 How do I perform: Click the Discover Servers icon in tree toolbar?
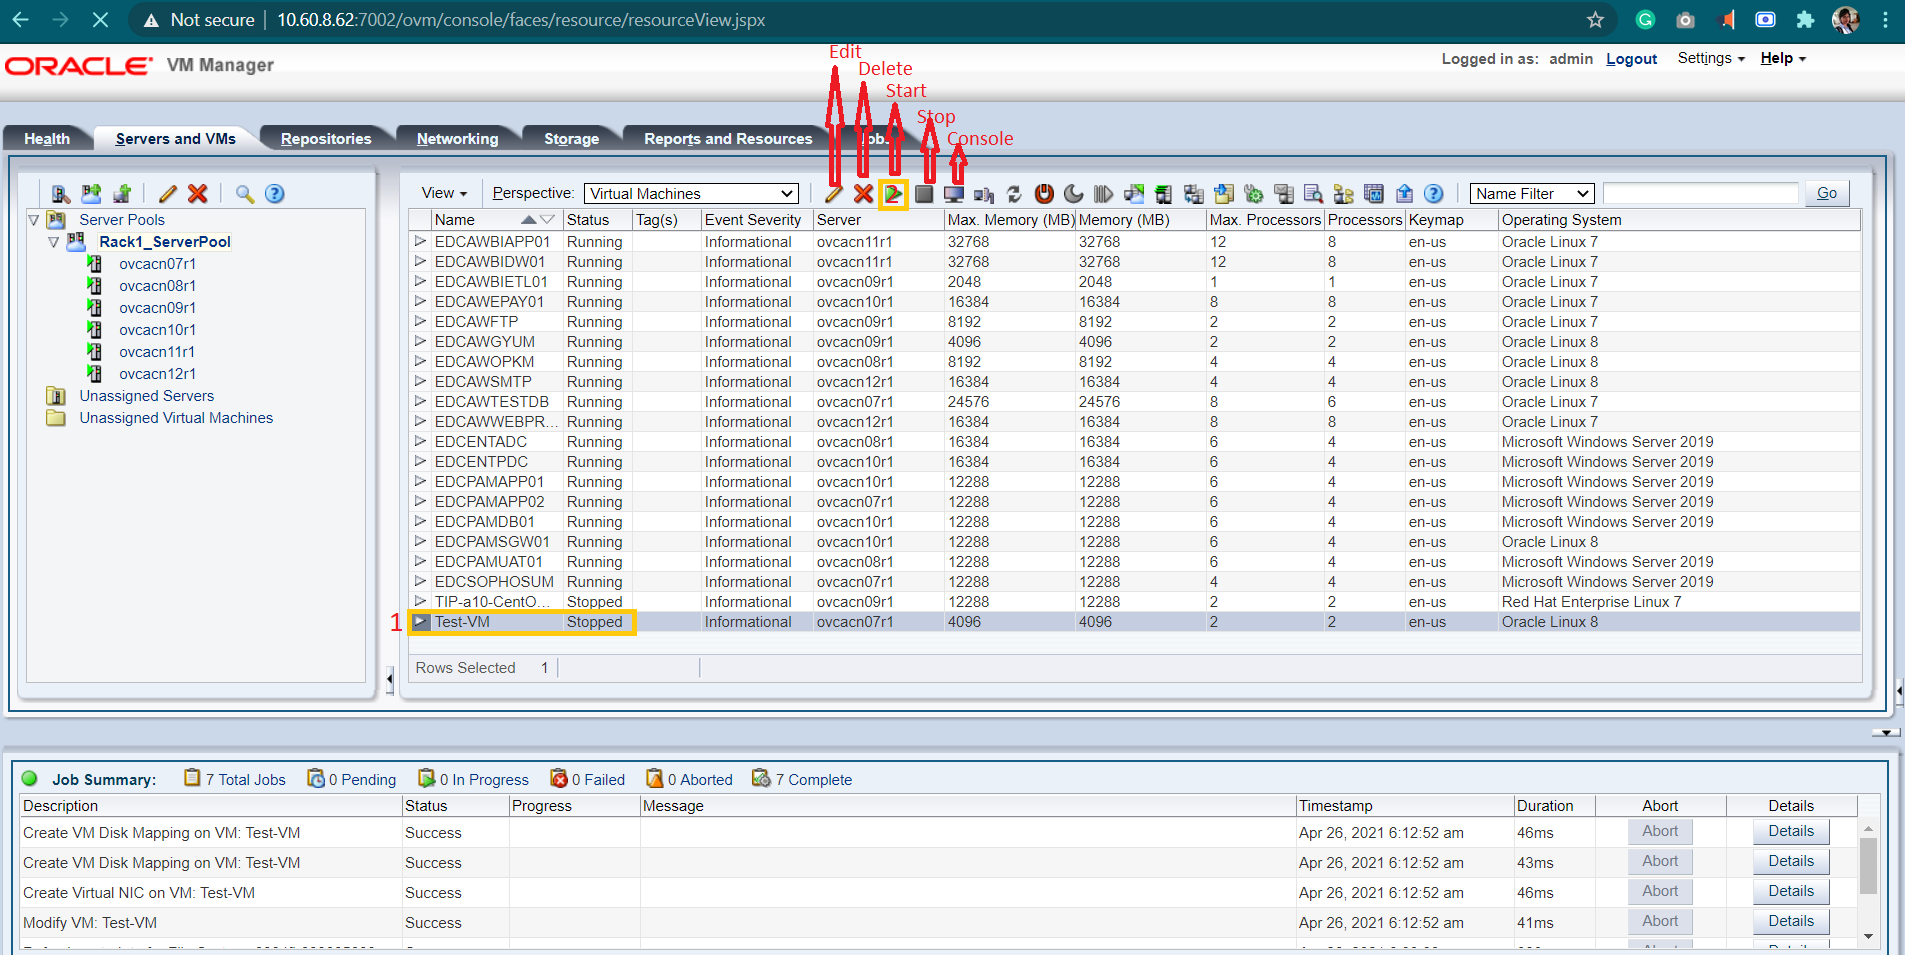62,194
